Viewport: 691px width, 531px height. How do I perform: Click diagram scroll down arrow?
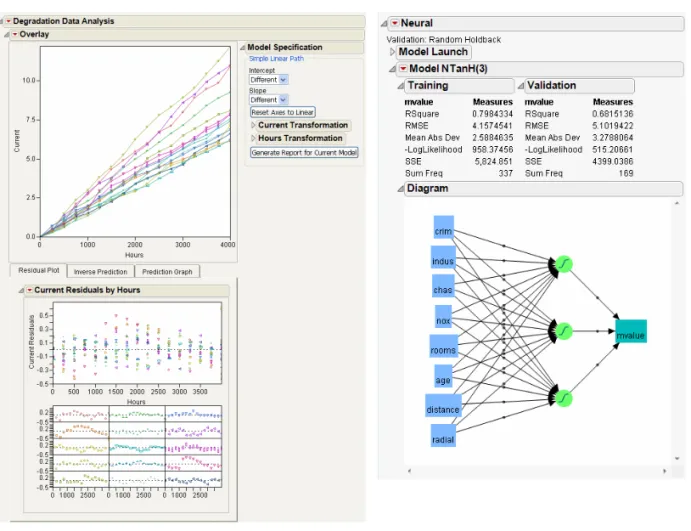(x=677, y=459)
